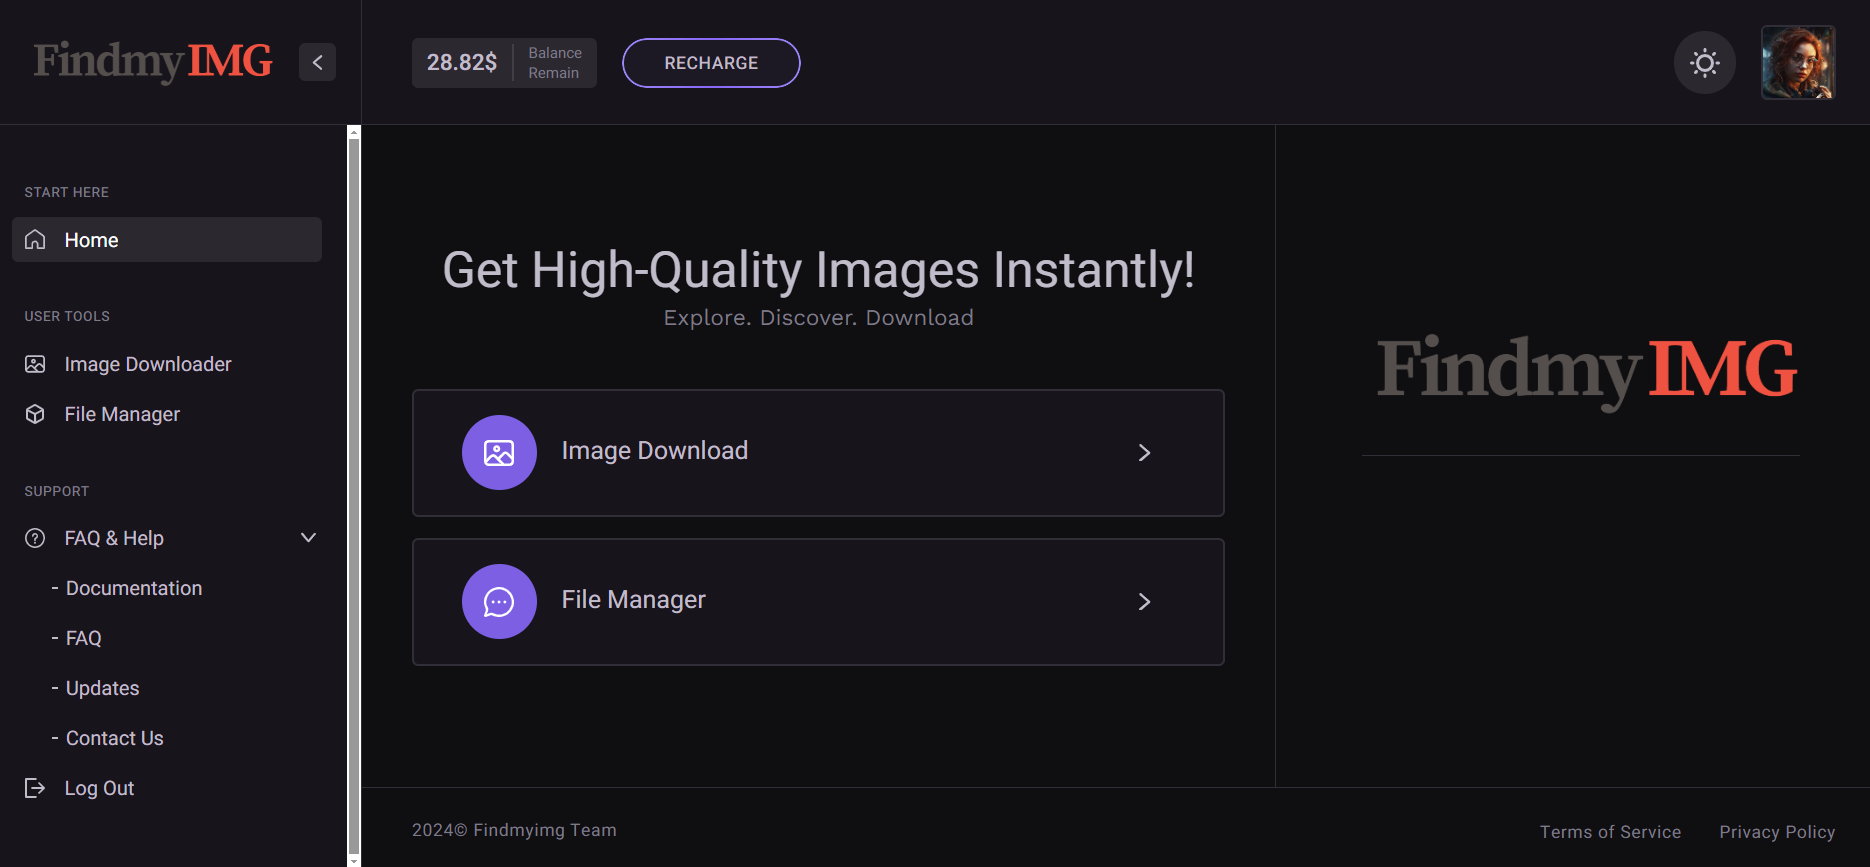Click the purple Image Download card icon
1870x867 pixels.
pos(499,452)
